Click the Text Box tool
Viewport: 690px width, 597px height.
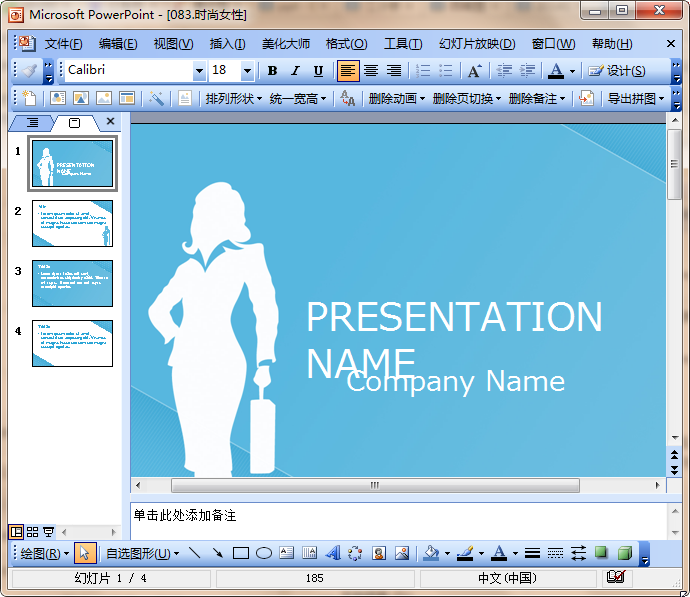(x=287, y=553)
